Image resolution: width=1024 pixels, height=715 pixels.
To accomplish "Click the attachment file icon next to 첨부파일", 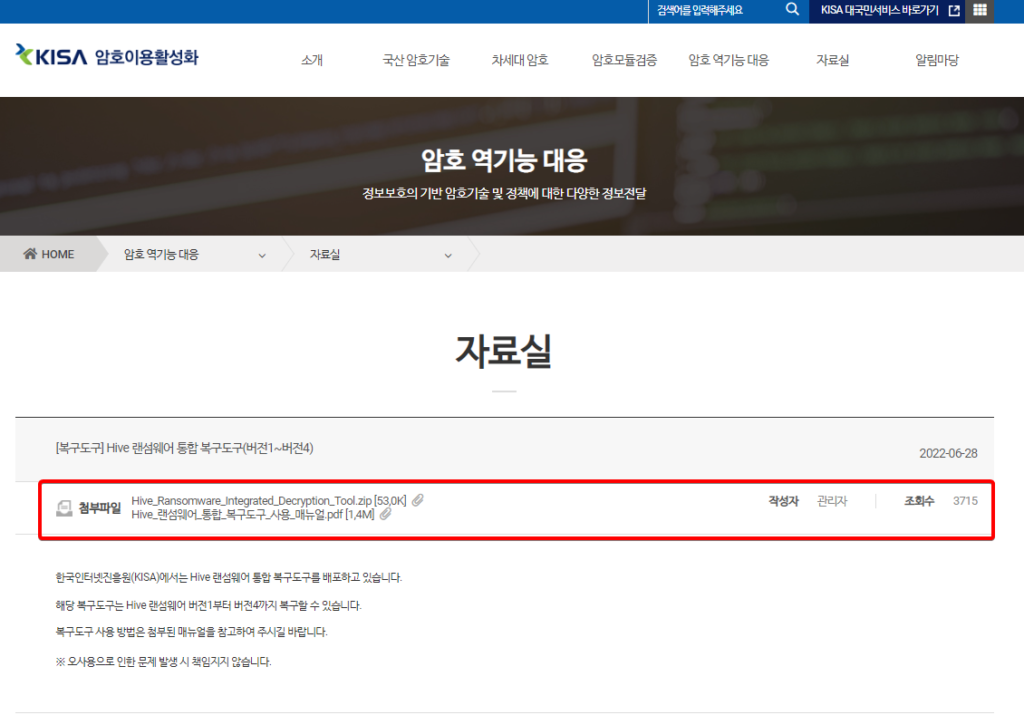I will tap(64, 508).
